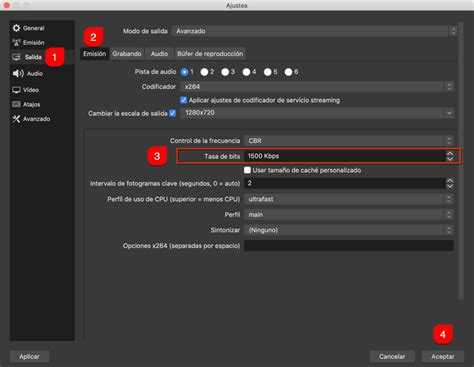The image size is (474, 367).
Task: Toggle 'Cambiar la escala de salida' checkbox
Action: pyautogui.click(x=172, y=113)
